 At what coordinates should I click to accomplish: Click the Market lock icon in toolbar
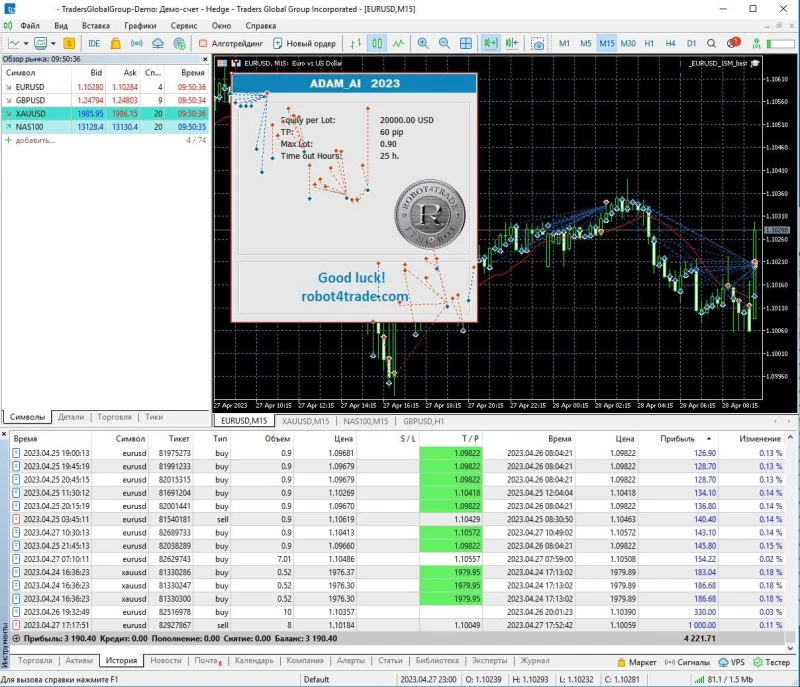point(115,43)
